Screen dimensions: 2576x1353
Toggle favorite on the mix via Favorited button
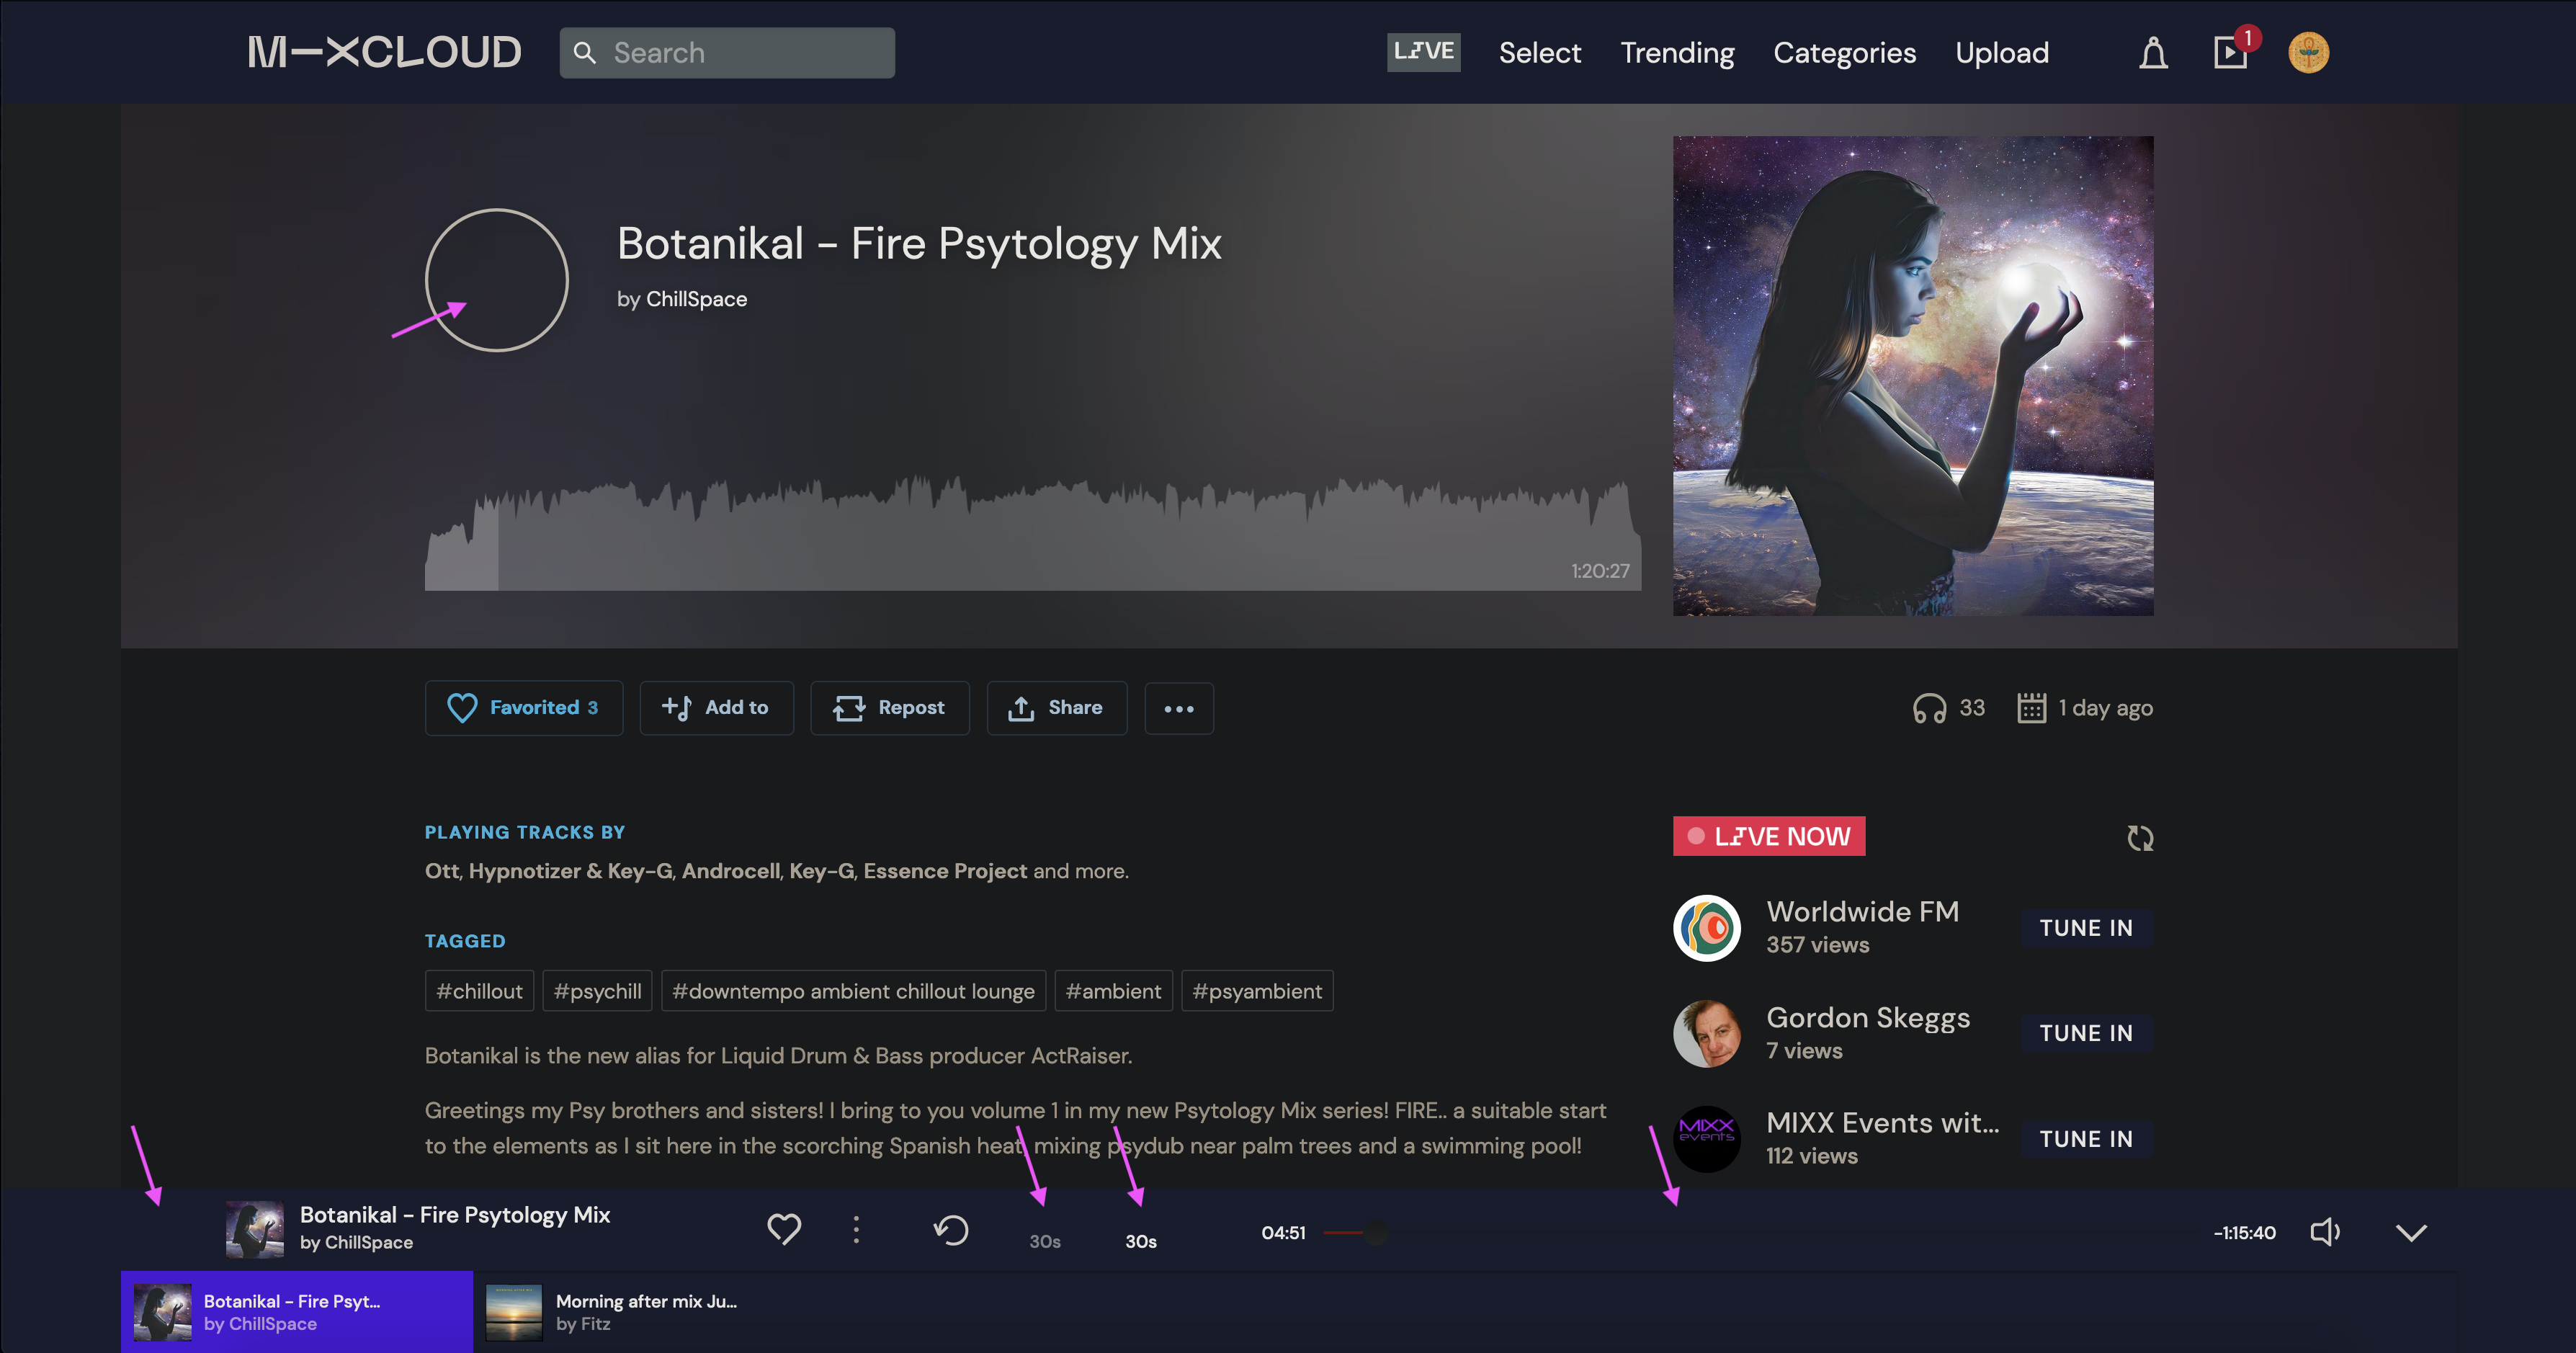point(523,707)
